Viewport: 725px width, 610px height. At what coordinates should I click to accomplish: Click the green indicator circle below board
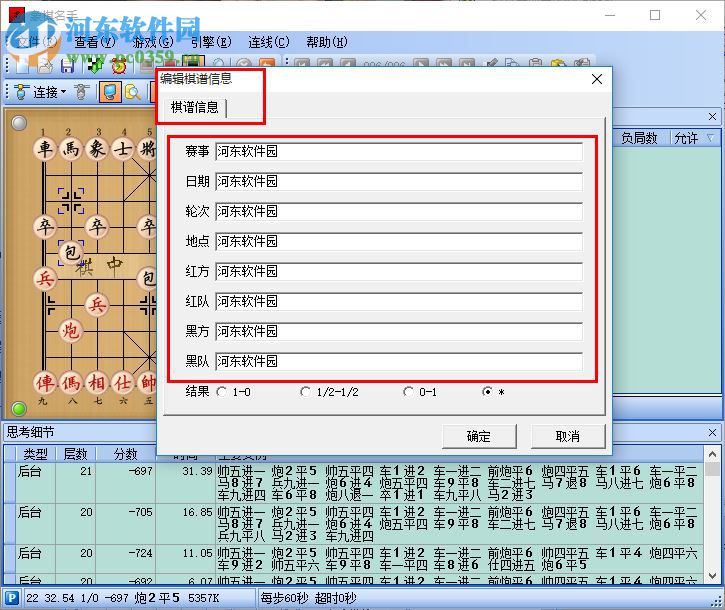pos(19,408)
